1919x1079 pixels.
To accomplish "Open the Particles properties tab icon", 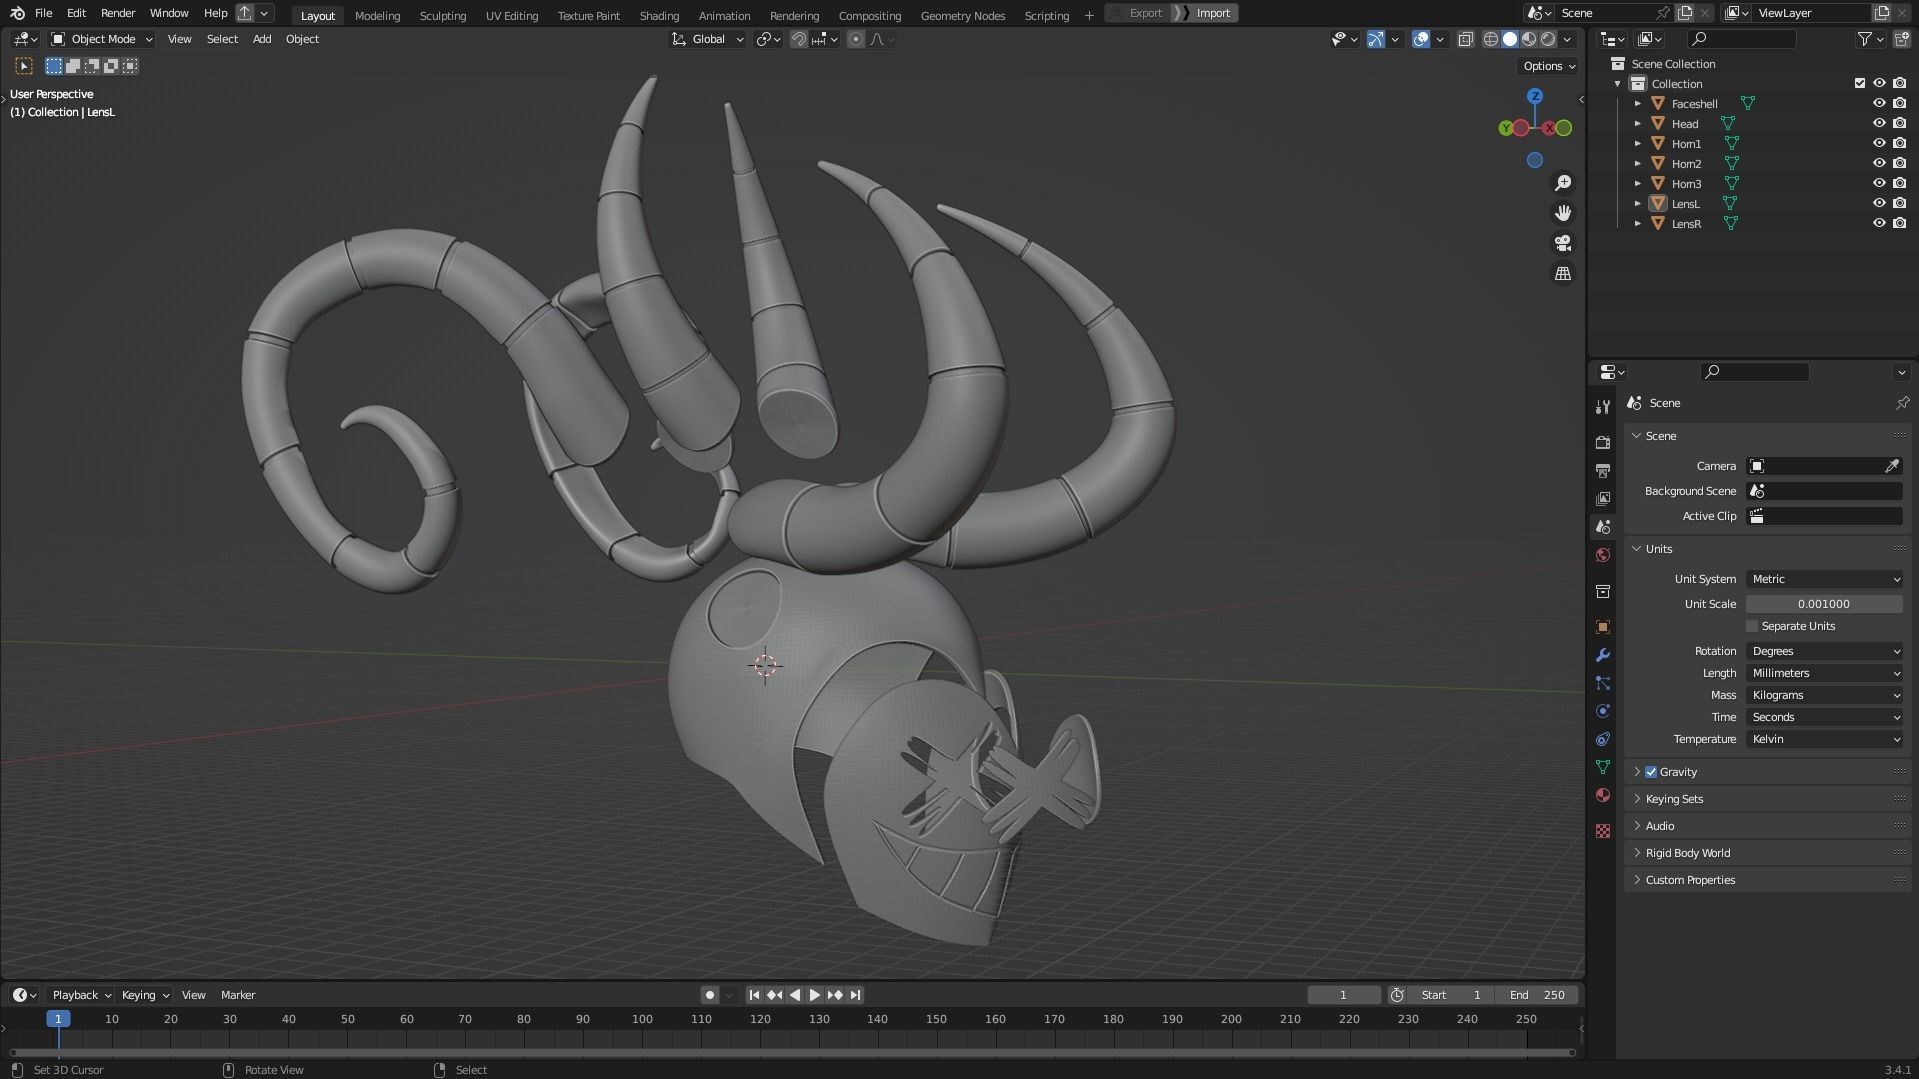I will (1603, 683).
